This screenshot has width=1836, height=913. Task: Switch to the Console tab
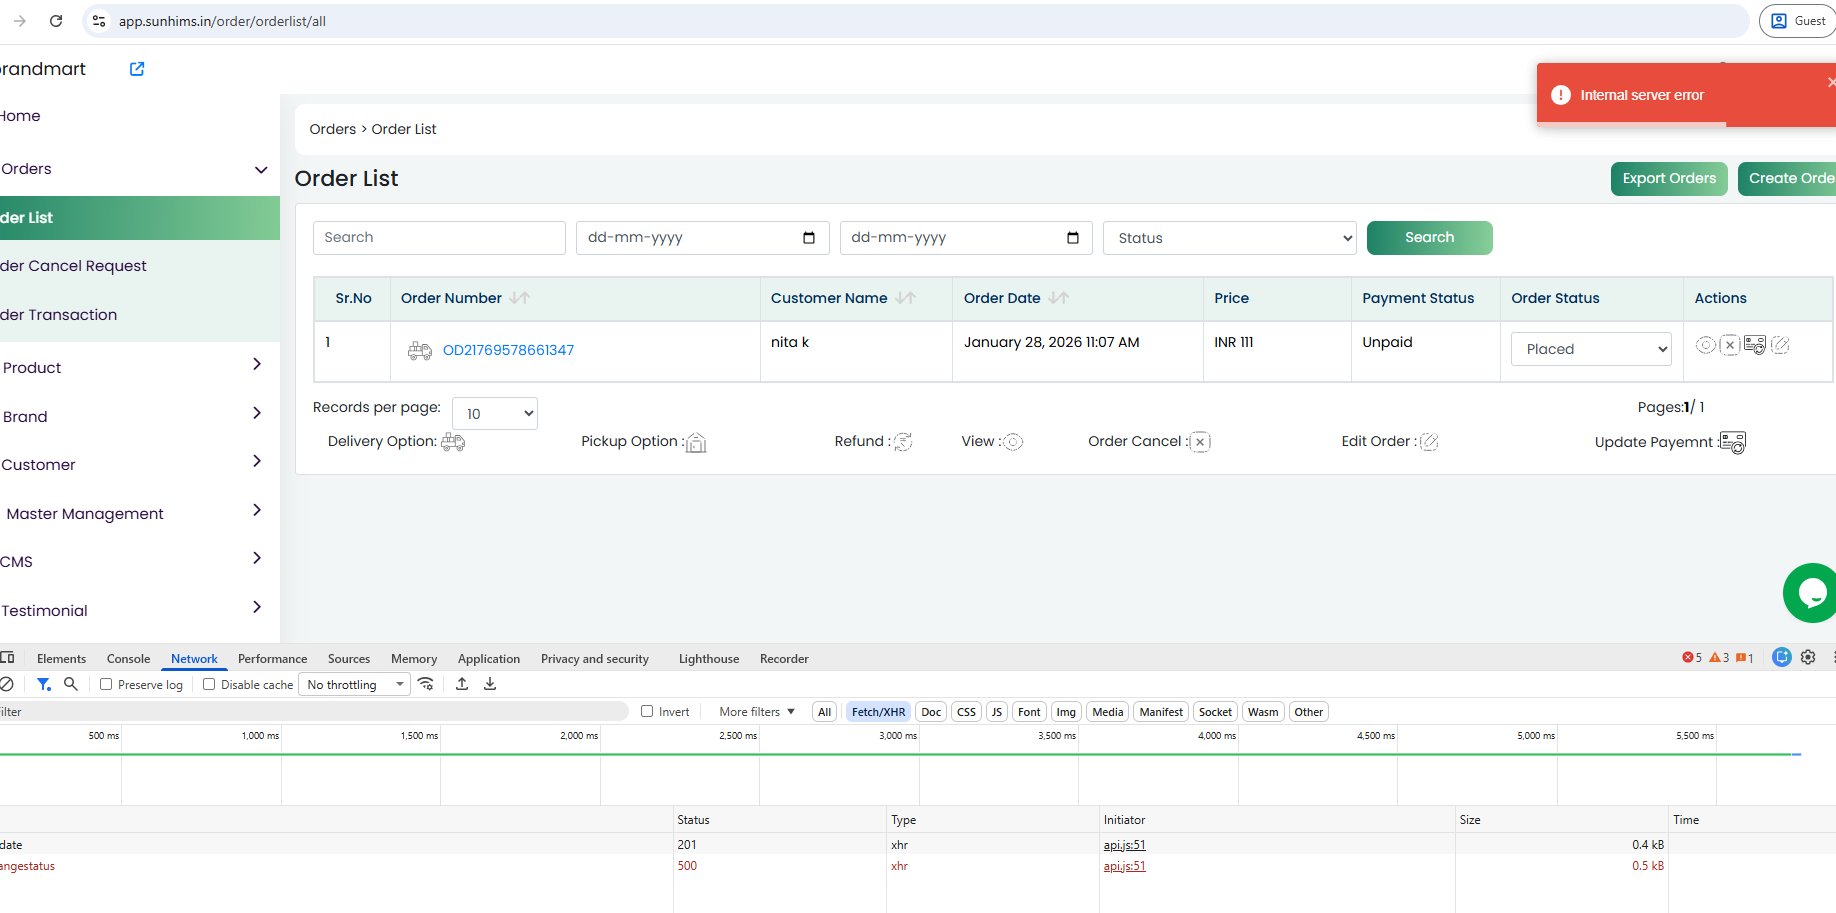pyautogui.click(x=128, y=659)
